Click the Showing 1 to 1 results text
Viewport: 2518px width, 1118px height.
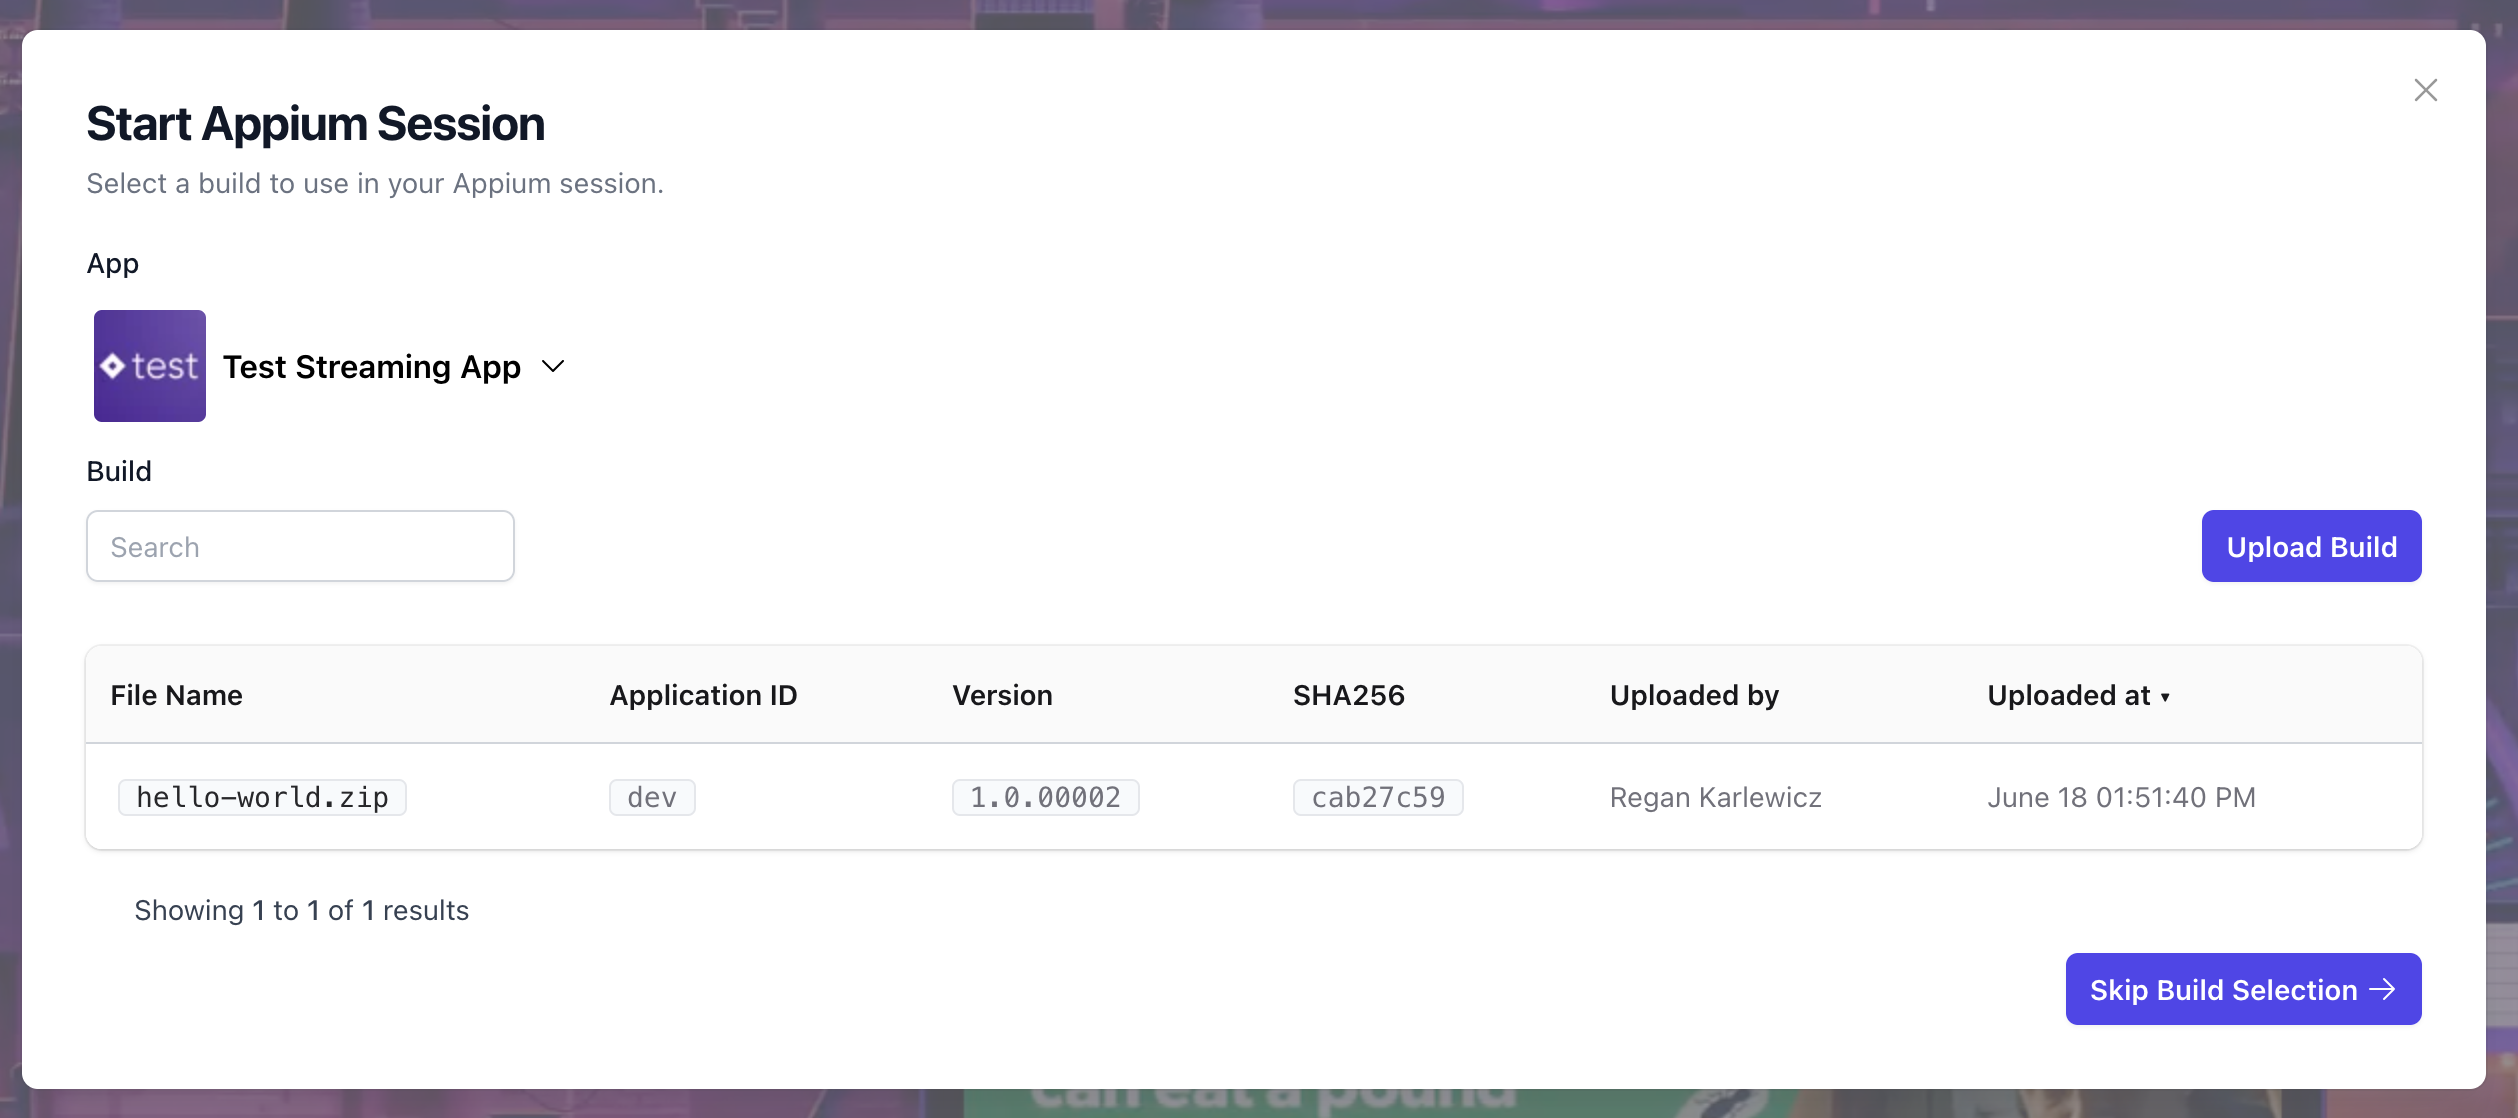(x=301, y=910)
